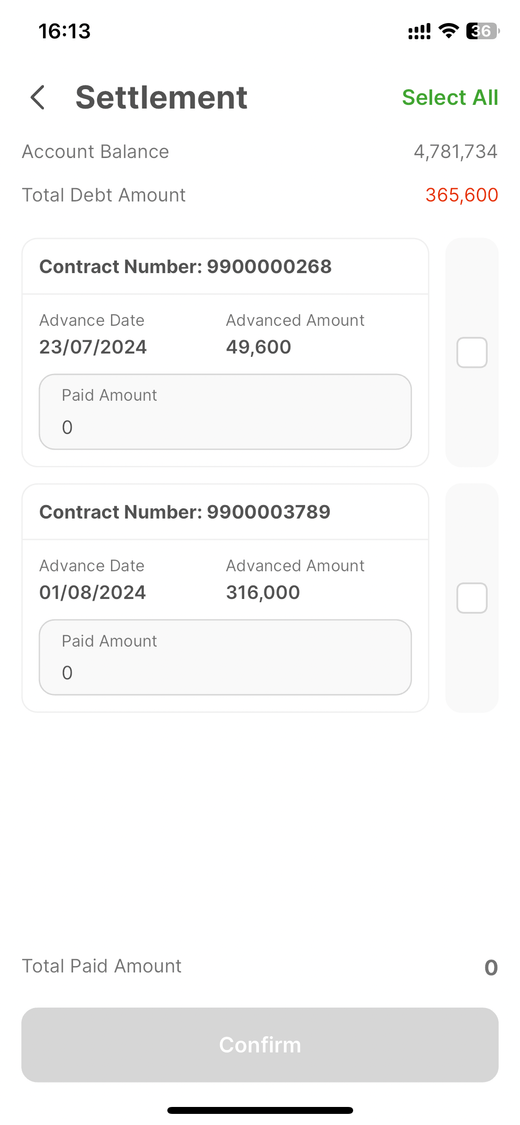Check the box for contract 9900003789

tap(472, 598)
